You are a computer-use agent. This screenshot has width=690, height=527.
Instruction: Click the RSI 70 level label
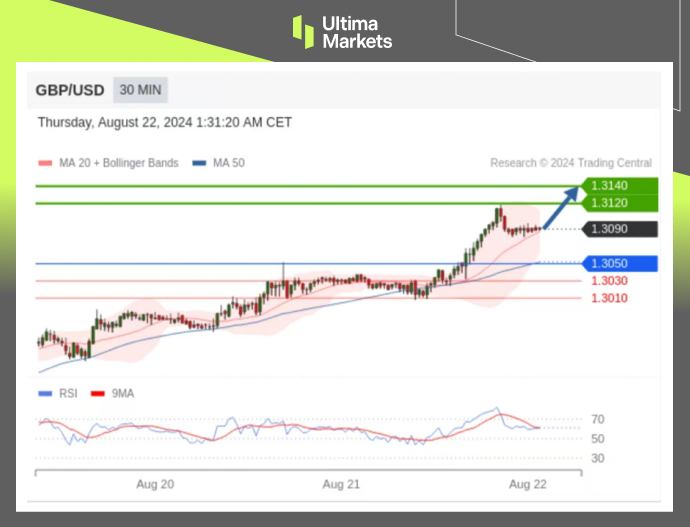(x=597, y=419)
